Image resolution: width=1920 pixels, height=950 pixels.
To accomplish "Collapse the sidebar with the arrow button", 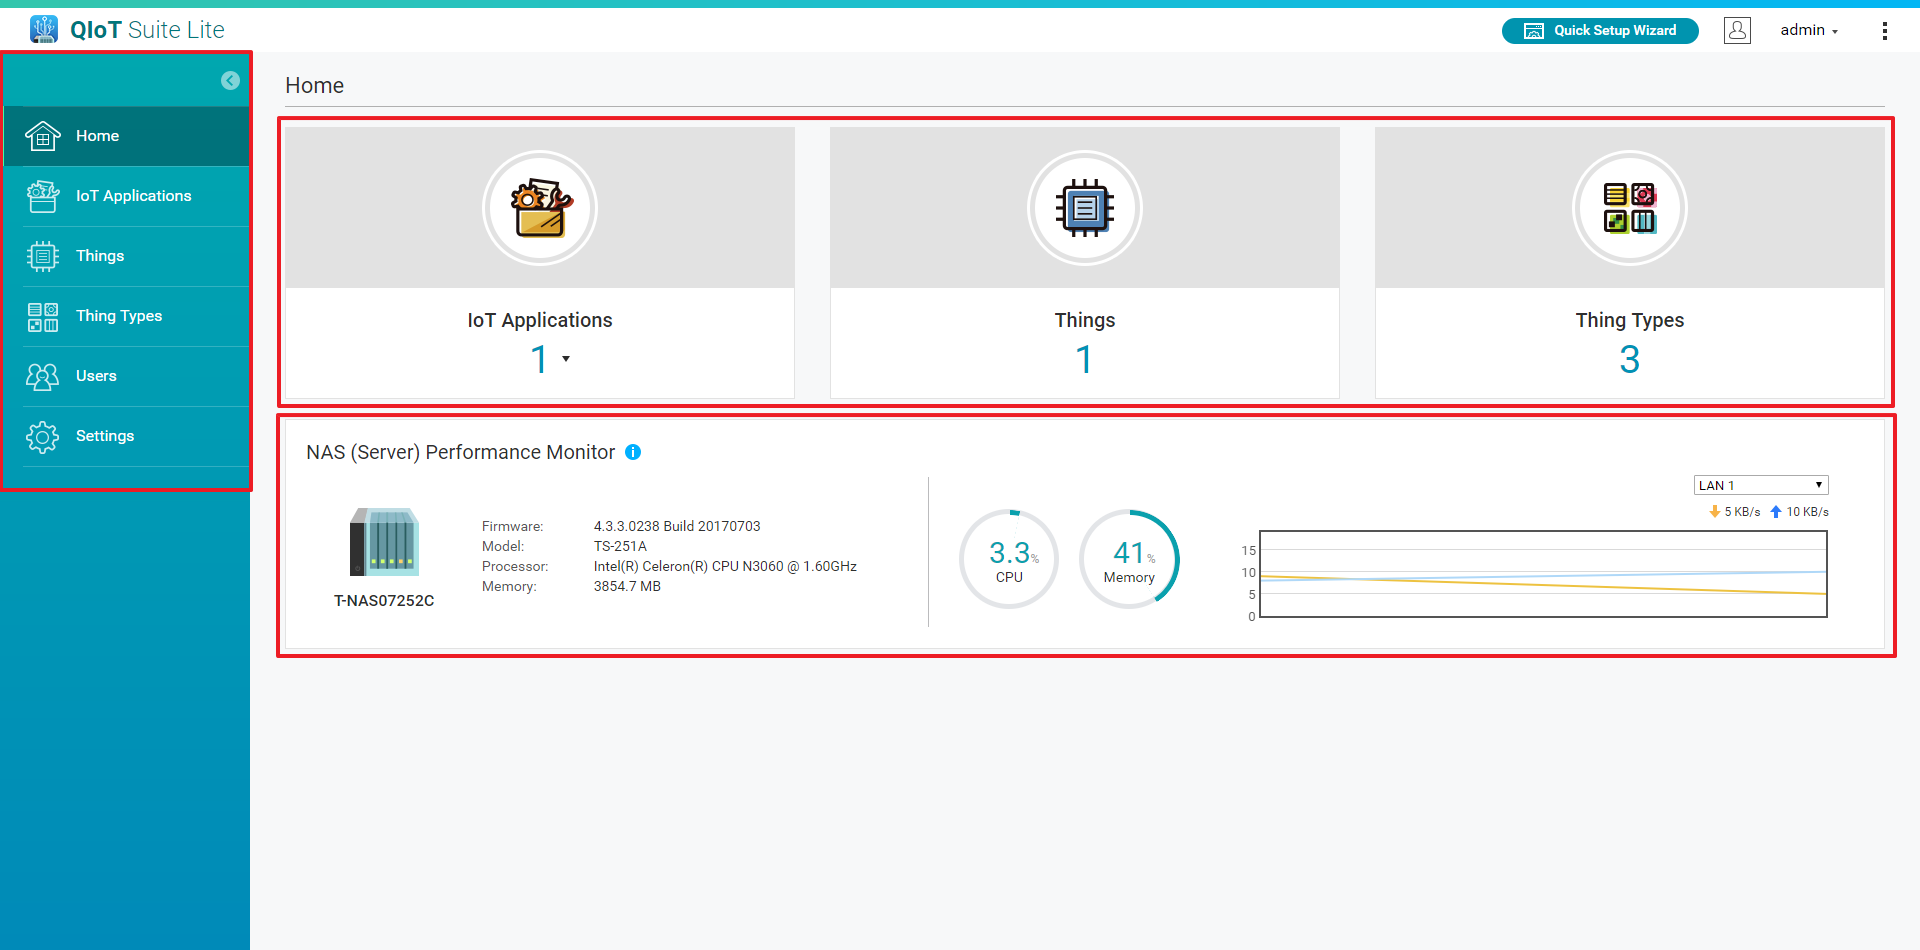I will point(230,81).
